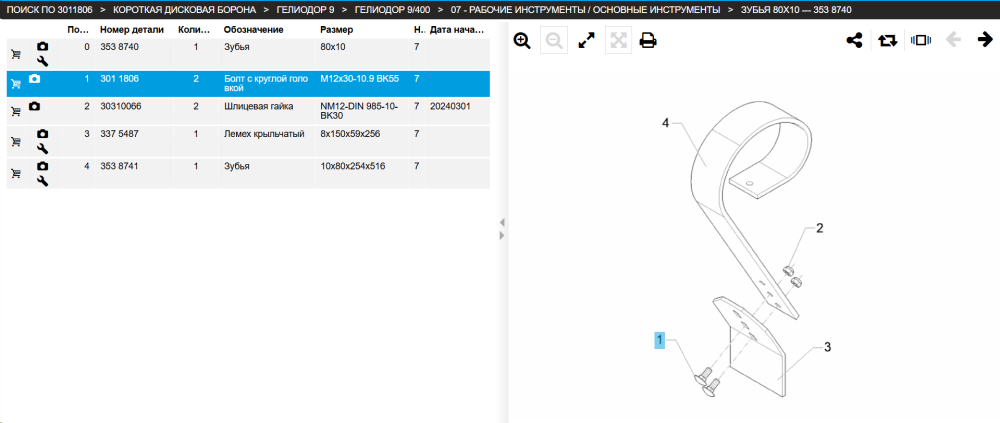Select callout number 4 in the diagram

pyautogui.click(x=665, y=123)
